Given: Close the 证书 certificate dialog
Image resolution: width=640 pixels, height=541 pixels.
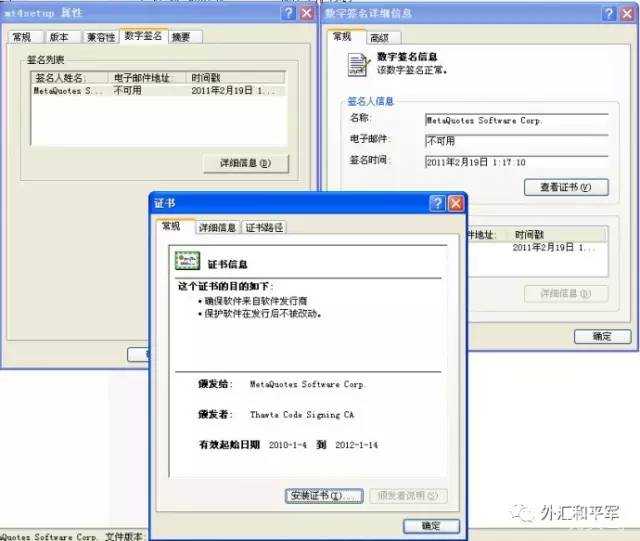Looking at the screenshot, I should click(456, 203).
